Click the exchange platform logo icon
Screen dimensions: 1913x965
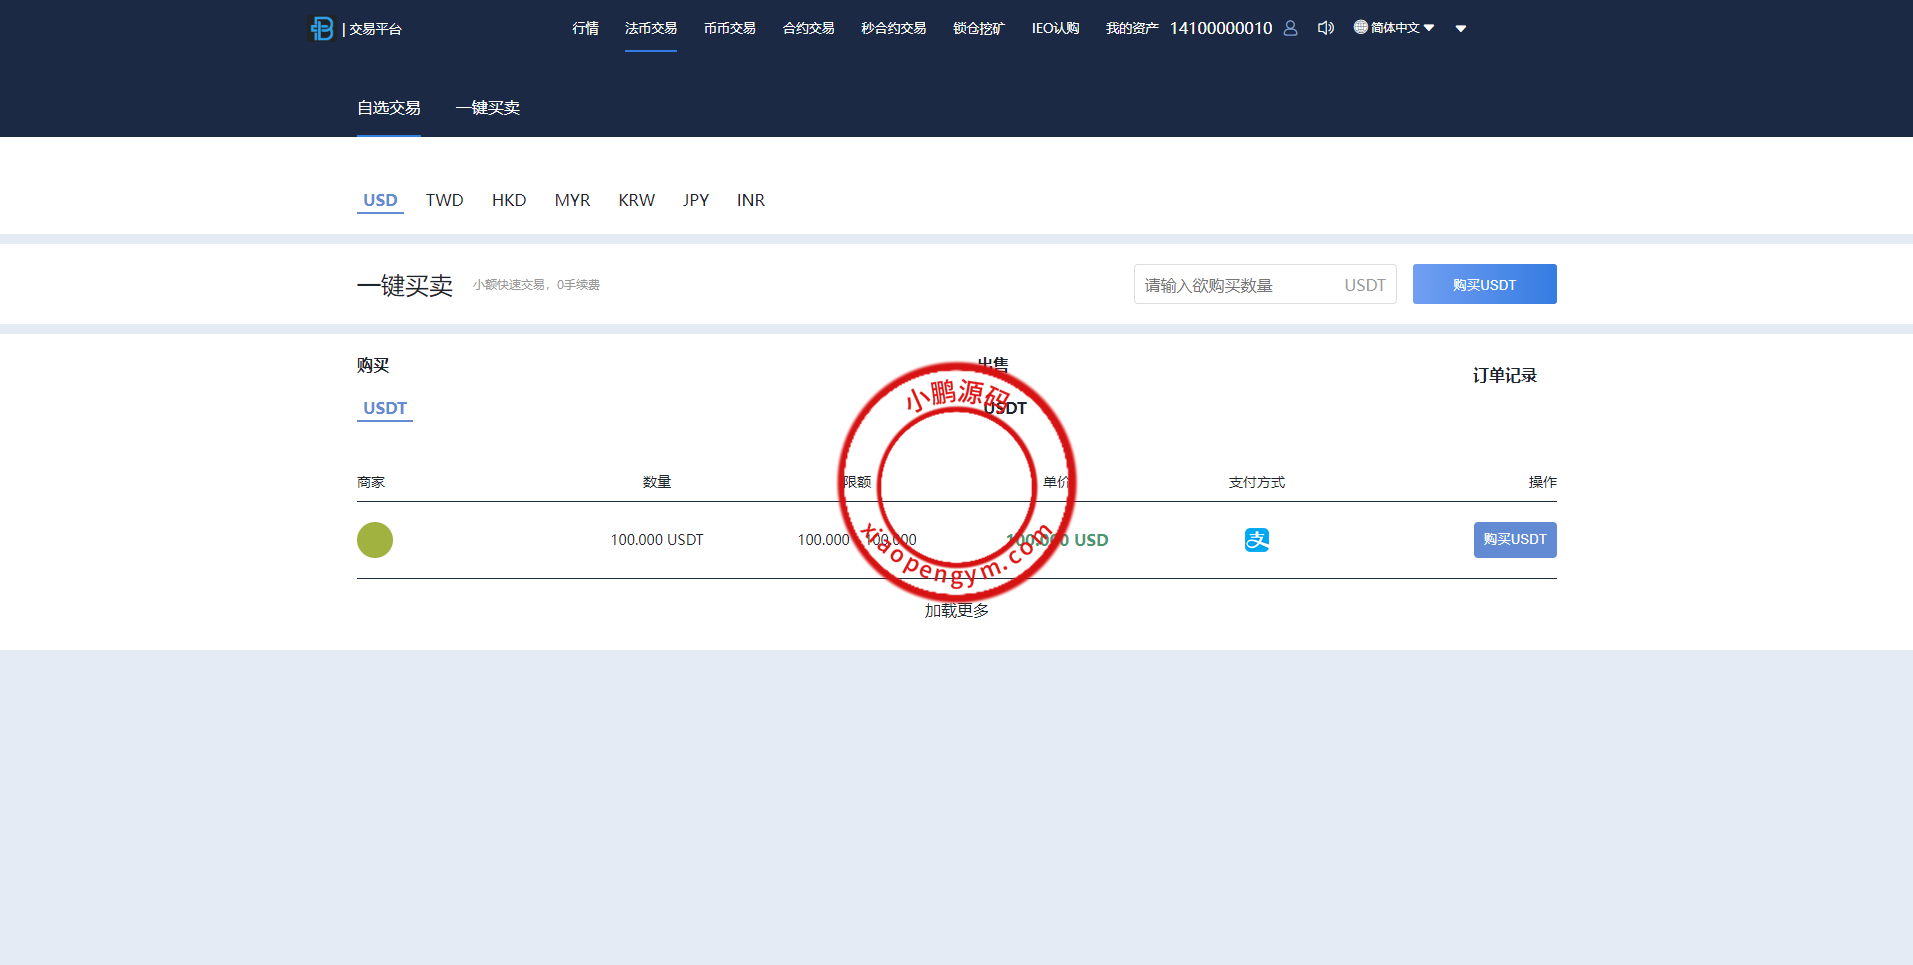(x=322, y=29)
